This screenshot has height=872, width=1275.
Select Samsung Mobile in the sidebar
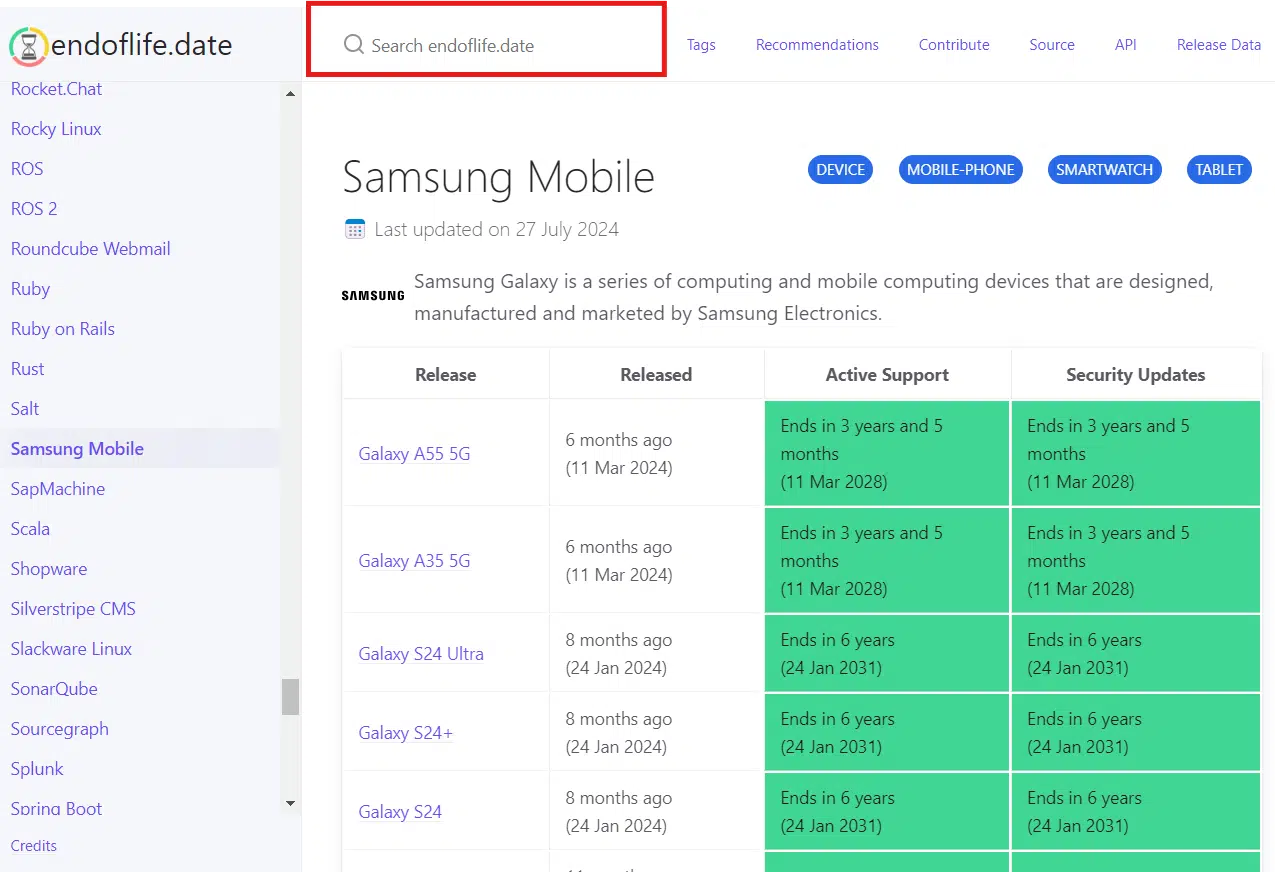coord(77,449)
